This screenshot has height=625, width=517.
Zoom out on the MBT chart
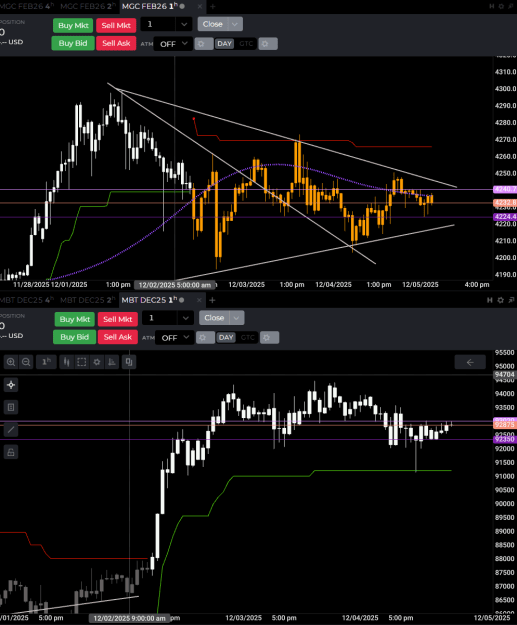click(x=26, y=362)
